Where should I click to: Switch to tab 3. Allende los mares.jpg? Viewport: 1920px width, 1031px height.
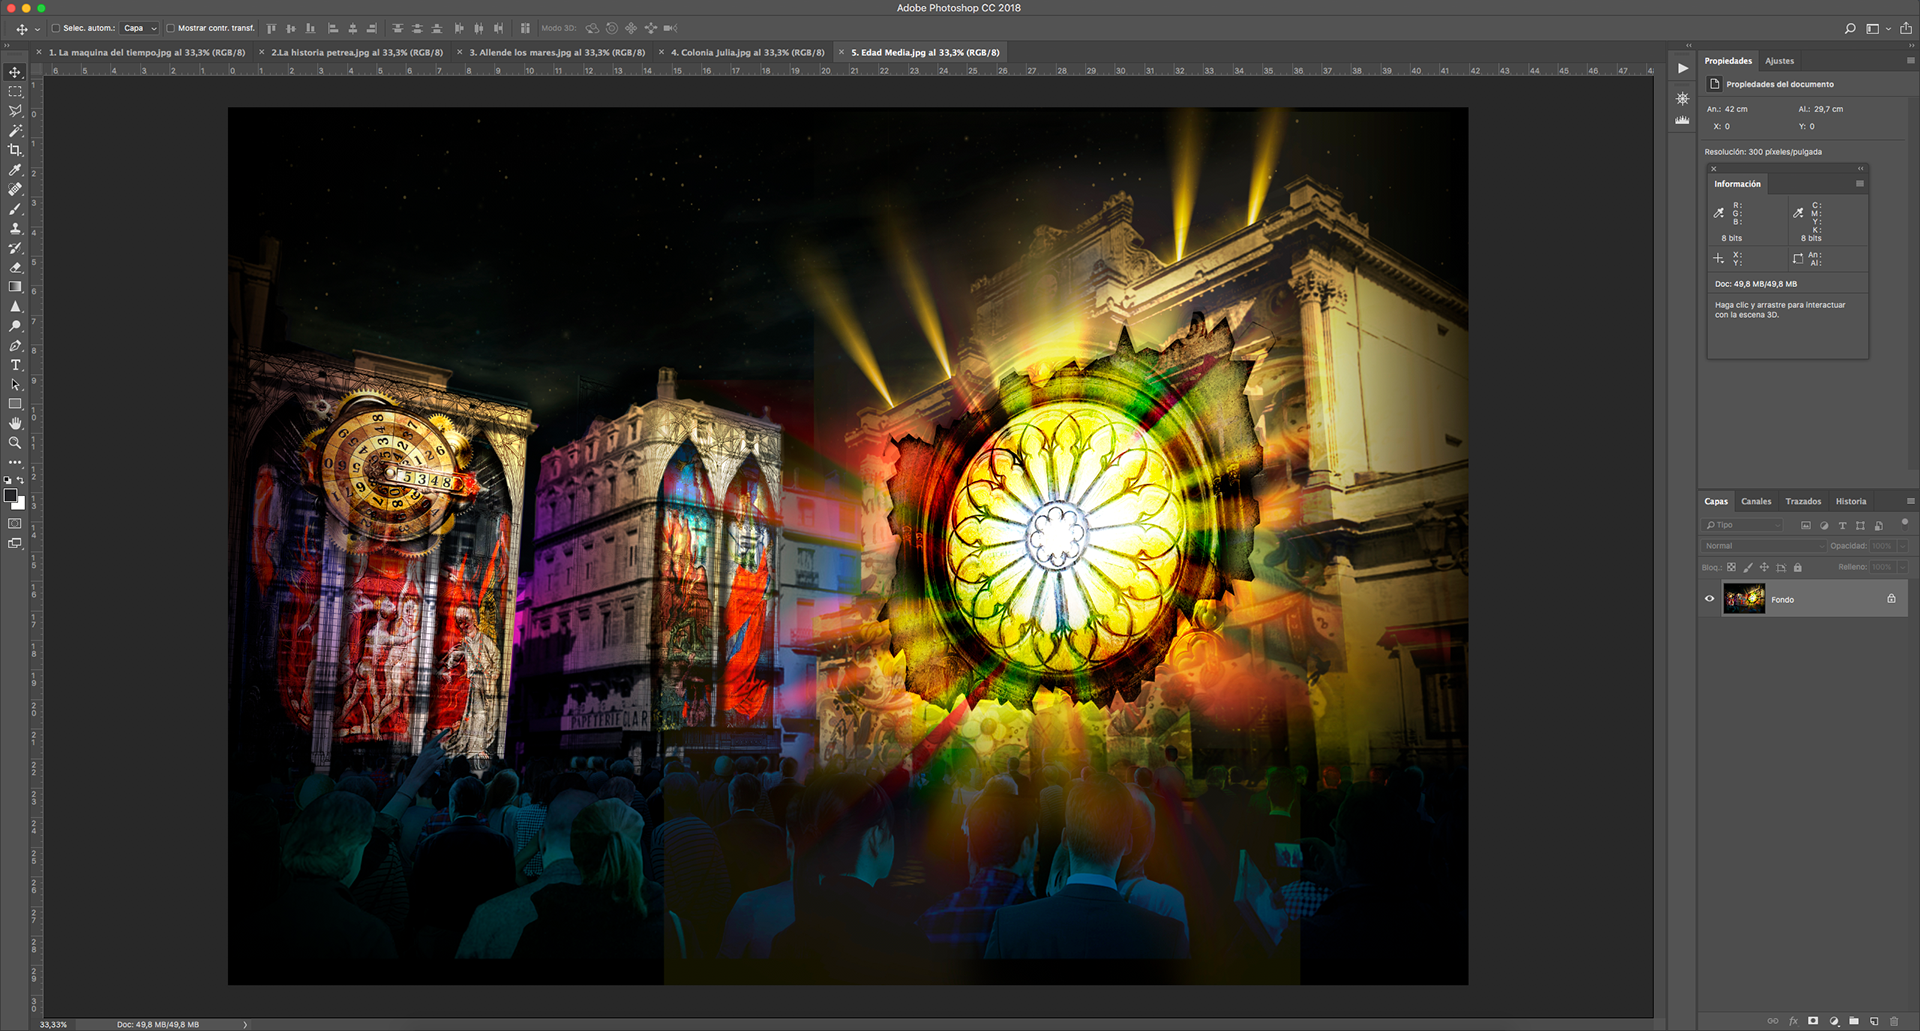(x=557, y=53)
